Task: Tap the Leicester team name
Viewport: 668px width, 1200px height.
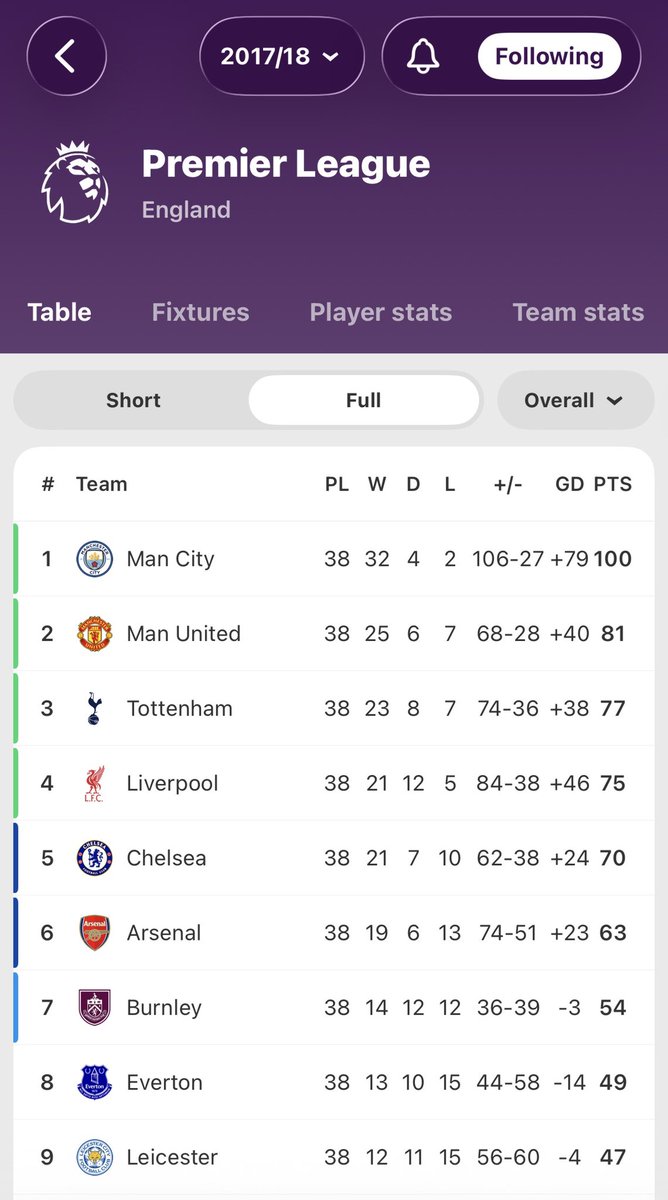Action: click(172, 1157)
